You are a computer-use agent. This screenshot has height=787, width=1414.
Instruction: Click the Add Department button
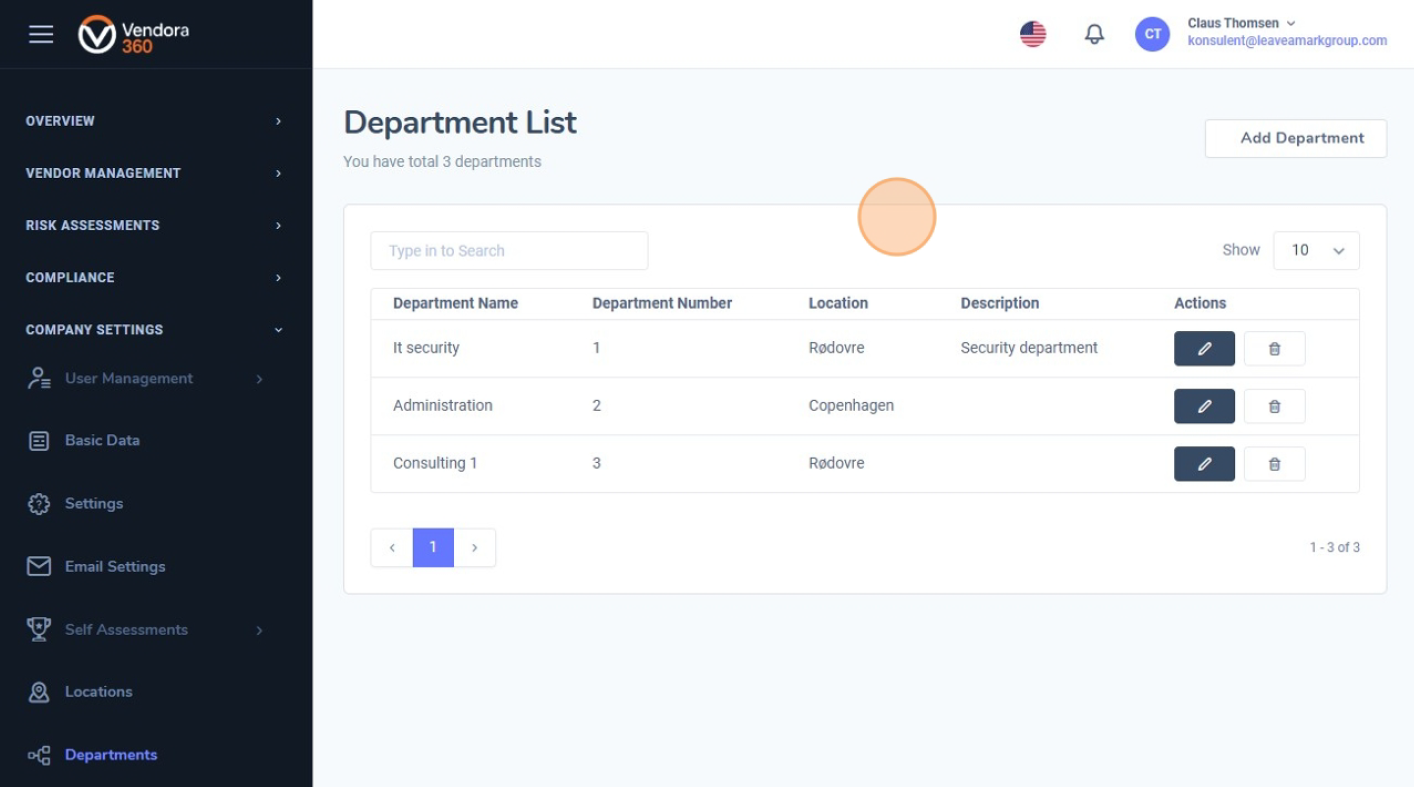pos(1295,139)
